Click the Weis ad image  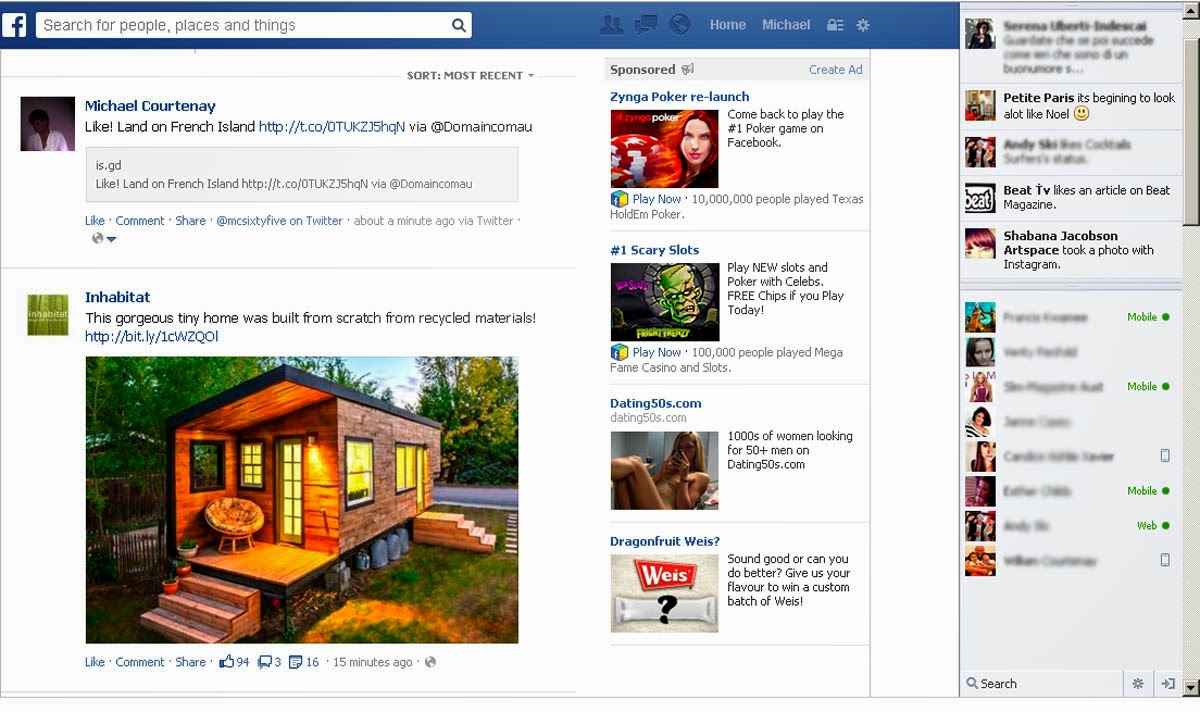(664, 593)
